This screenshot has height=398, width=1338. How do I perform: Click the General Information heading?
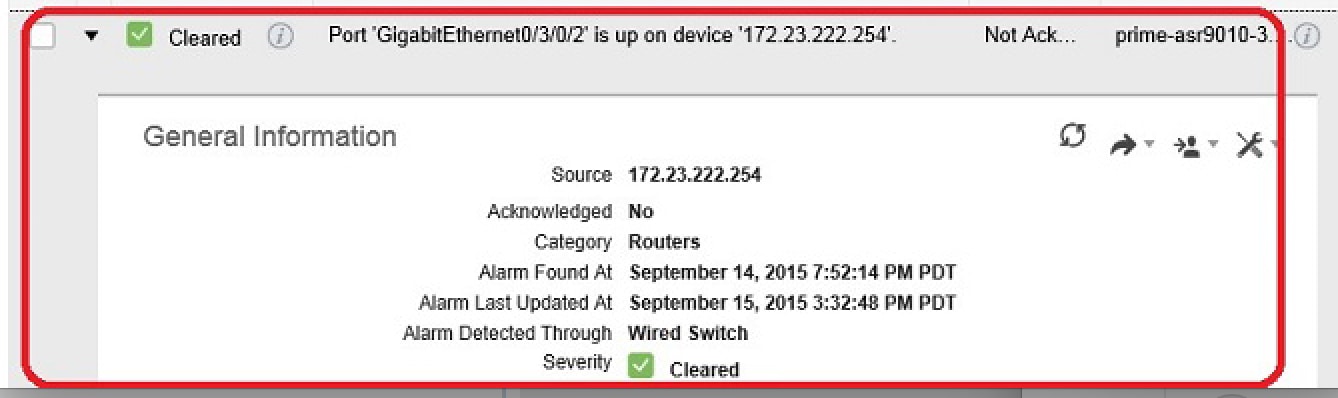pyautogui.click(x=270, y=136)
